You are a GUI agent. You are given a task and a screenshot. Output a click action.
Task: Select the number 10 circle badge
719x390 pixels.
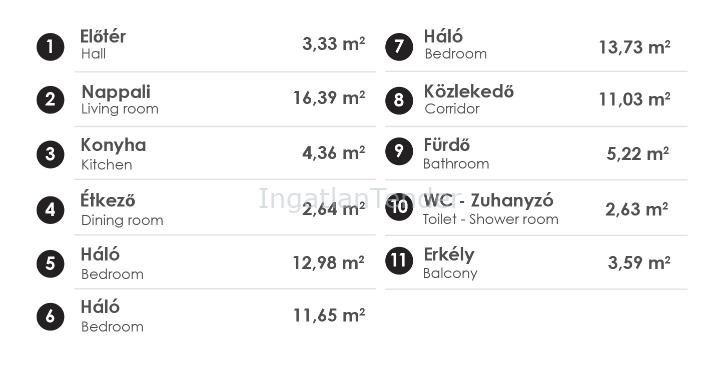pyautogui.click(x=399, y=207)
